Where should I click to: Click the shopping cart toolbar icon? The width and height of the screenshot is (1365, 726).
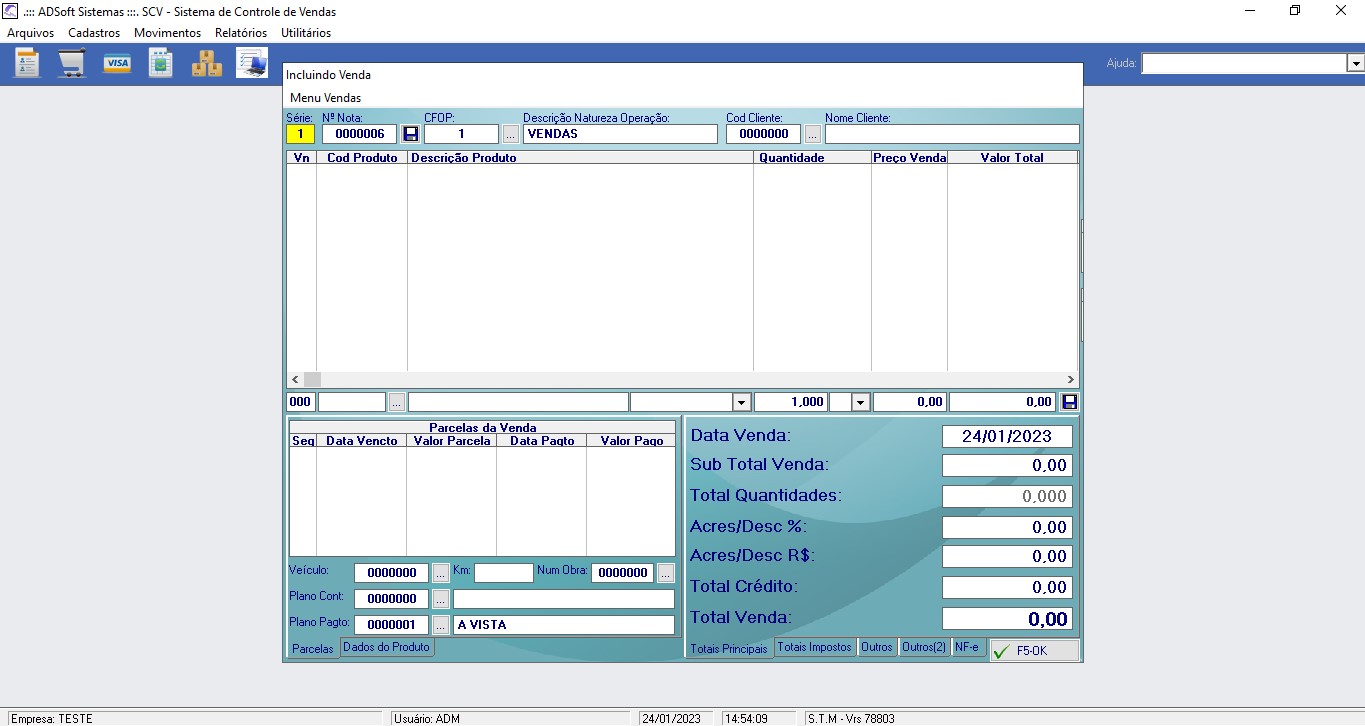pos(72,63)
